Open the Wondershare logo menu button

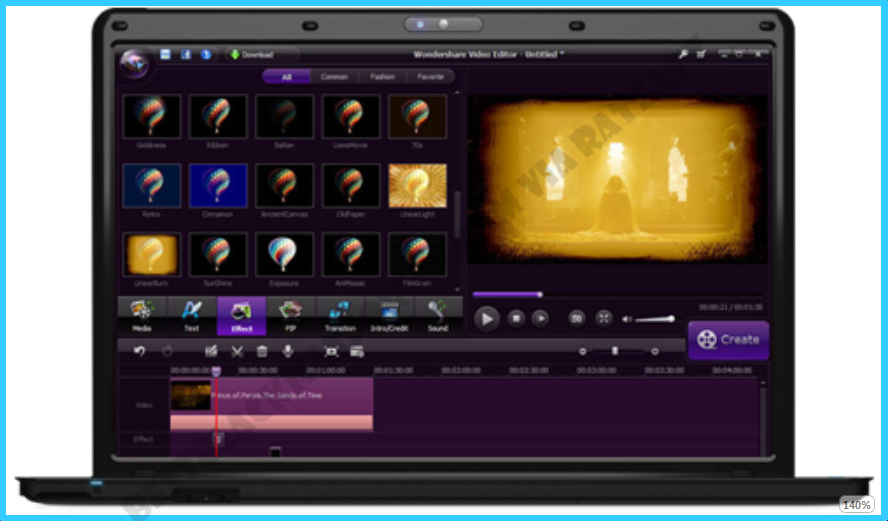(135, 63)
